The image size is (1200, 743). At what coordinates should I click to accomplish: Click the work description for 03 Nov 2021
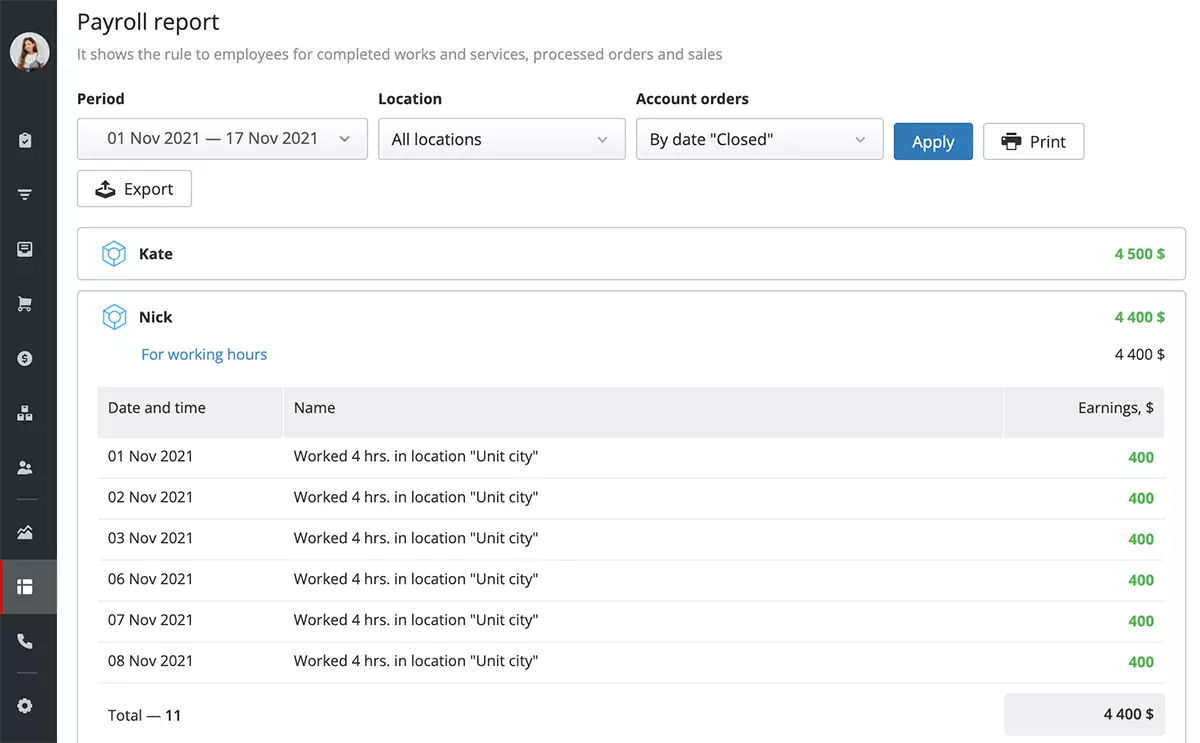pos(416,538)
